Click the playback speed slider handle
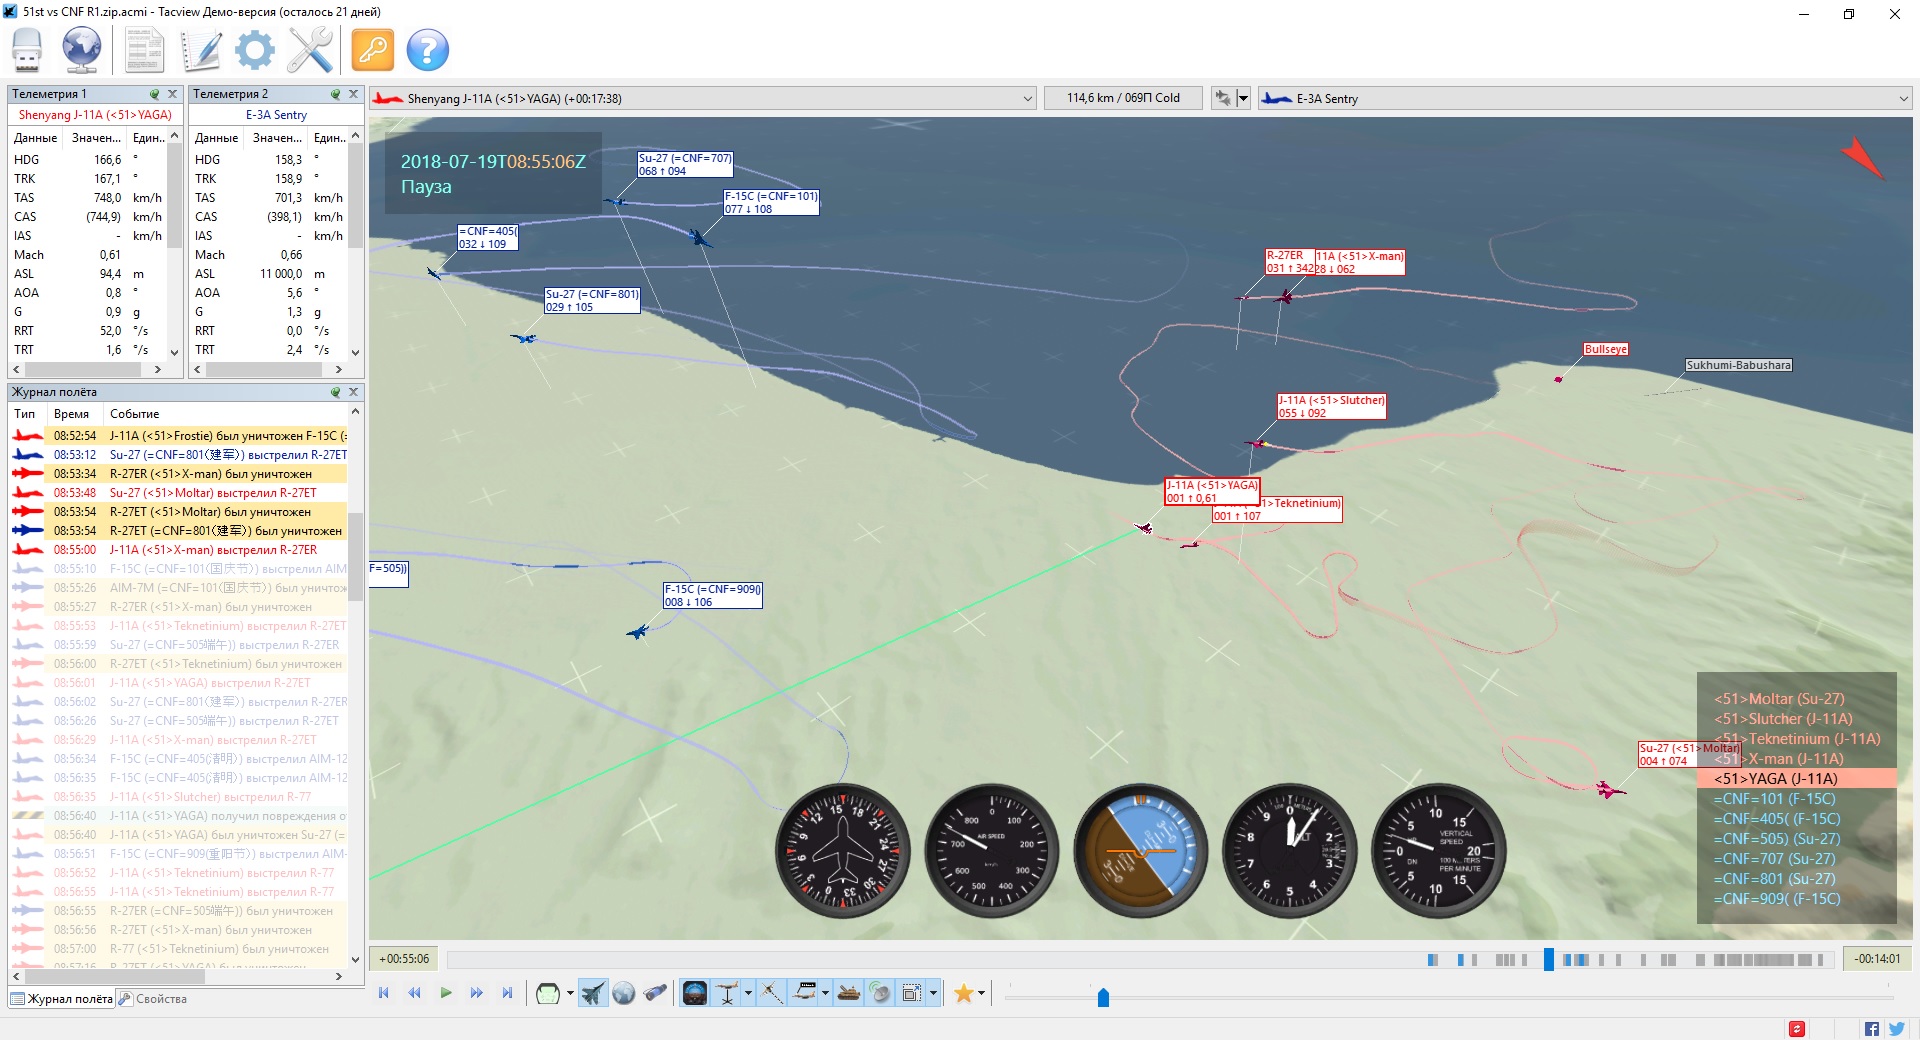The image size is (1920, 1040). pyautogui.click(x=1103, y=997)
